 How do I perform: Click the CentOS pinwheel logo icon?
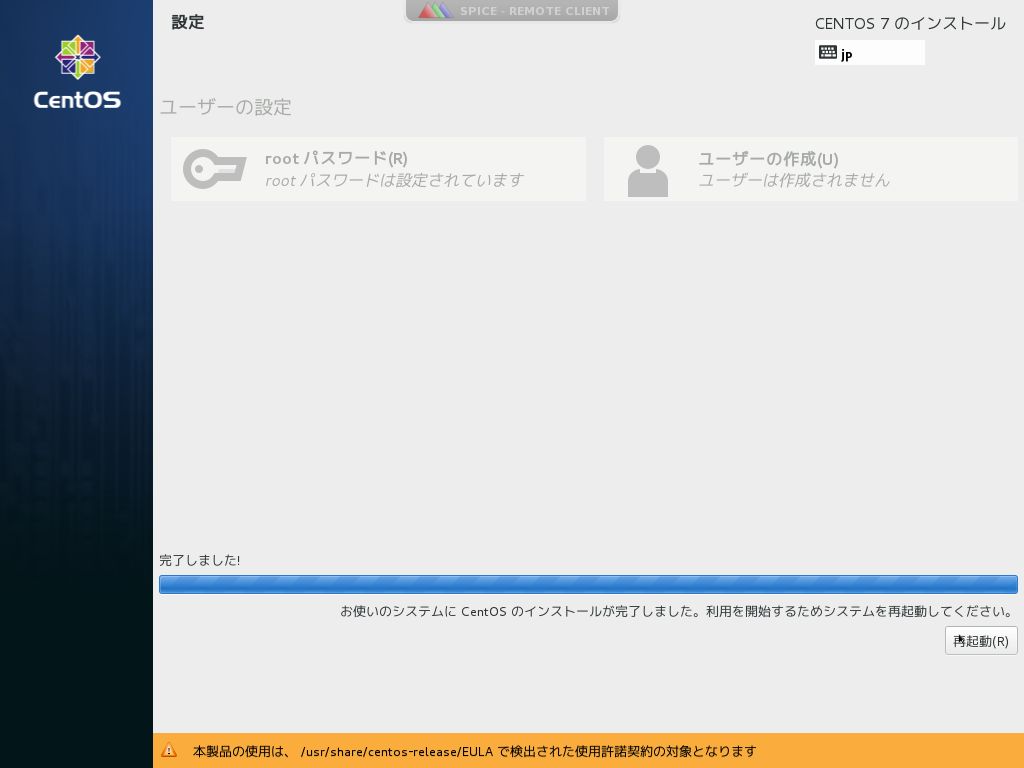point(77,57)
